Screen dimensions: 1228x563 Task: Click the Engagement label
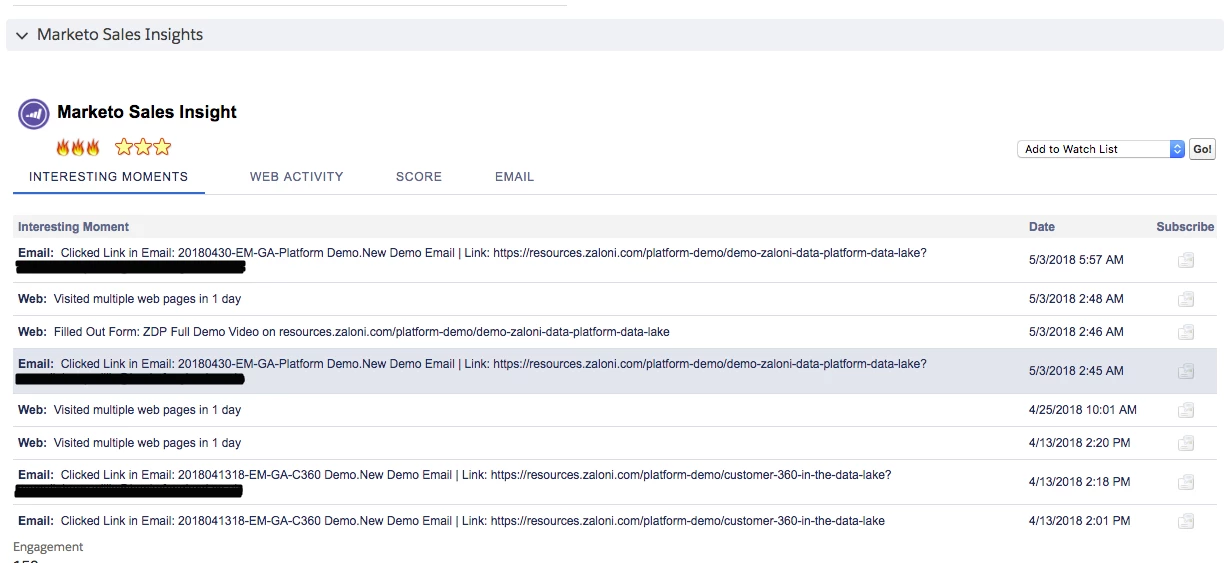coord(48,547)
